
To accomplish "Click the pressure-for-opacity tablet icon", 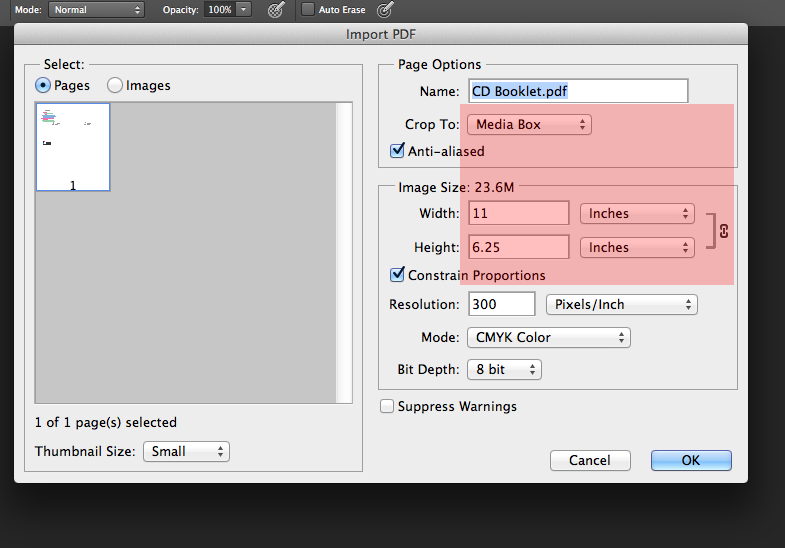I will 276,10.
